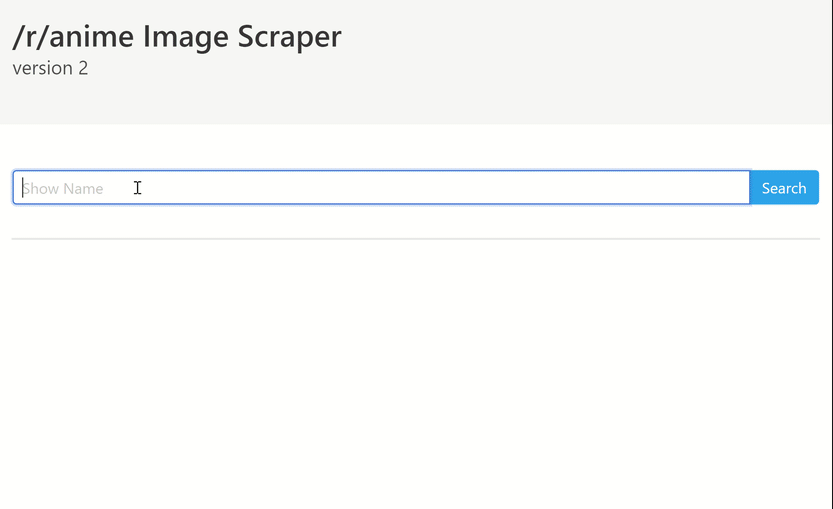833x509 pixels.
Task: Click the horizontal divider below the search bar
Action: point(415,239)
